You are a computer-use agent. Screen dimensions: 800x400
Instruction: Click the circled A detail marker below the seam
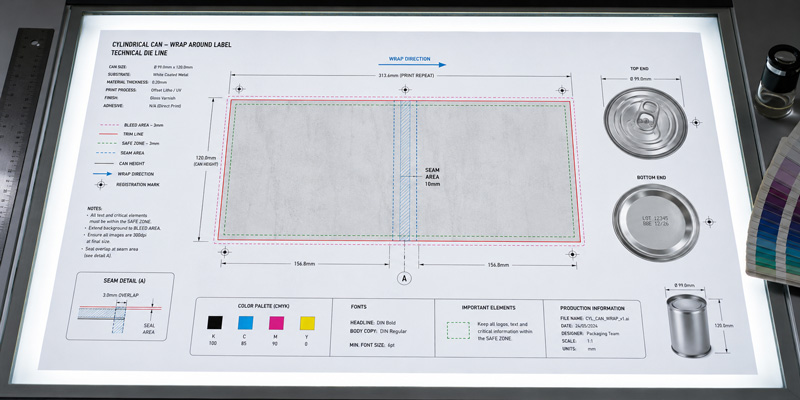point(404,278)
